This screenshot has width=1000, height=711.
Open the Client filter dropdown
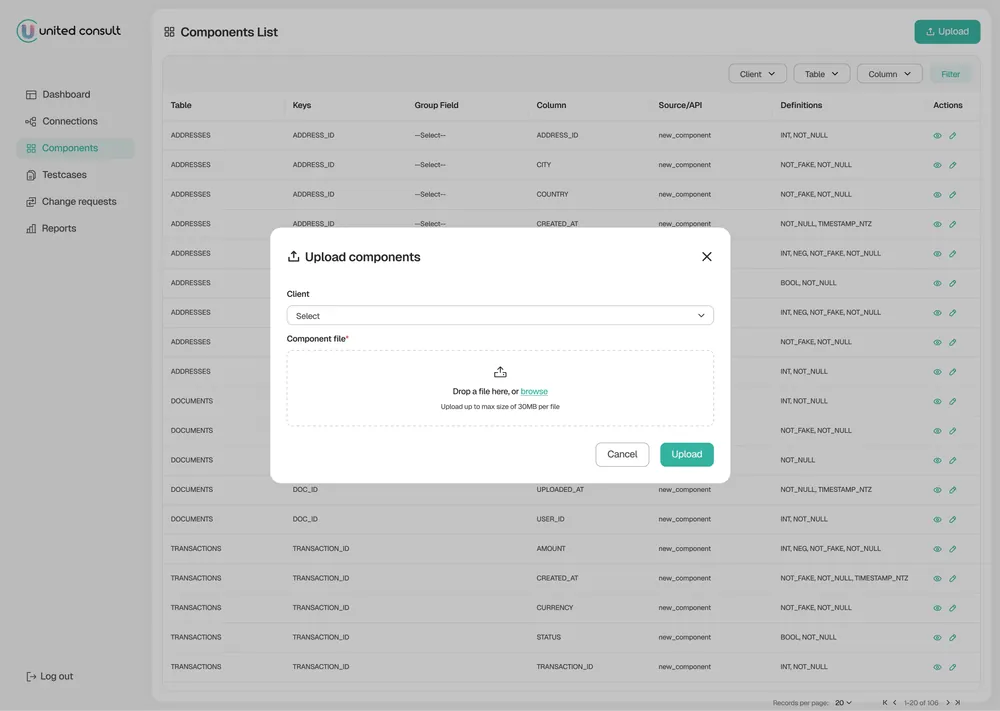[x=757, y=74]
